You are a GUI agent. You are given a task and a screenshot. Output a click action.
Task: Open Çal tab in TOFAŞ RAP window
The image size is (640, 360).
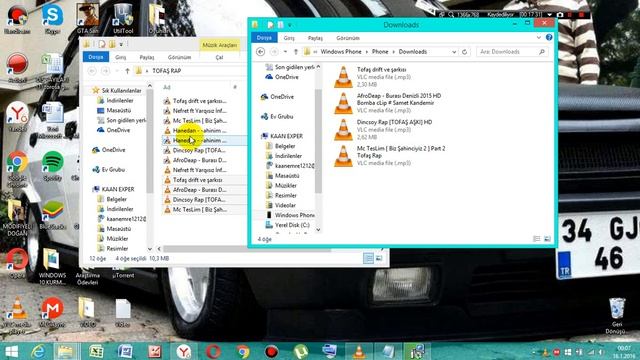click(220, 58)
